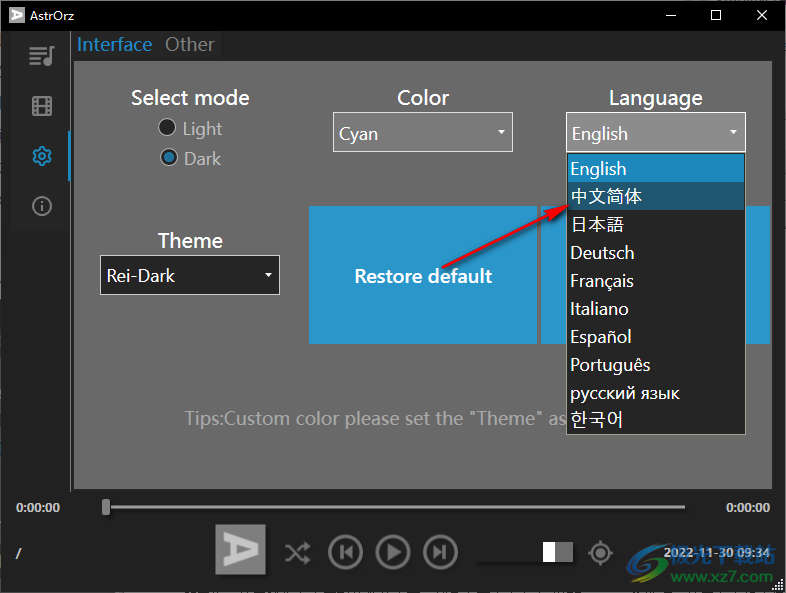The image size is (786, 593).
Task: Click the AstrOrz title bar app icon
Action: tap(17, 15)
